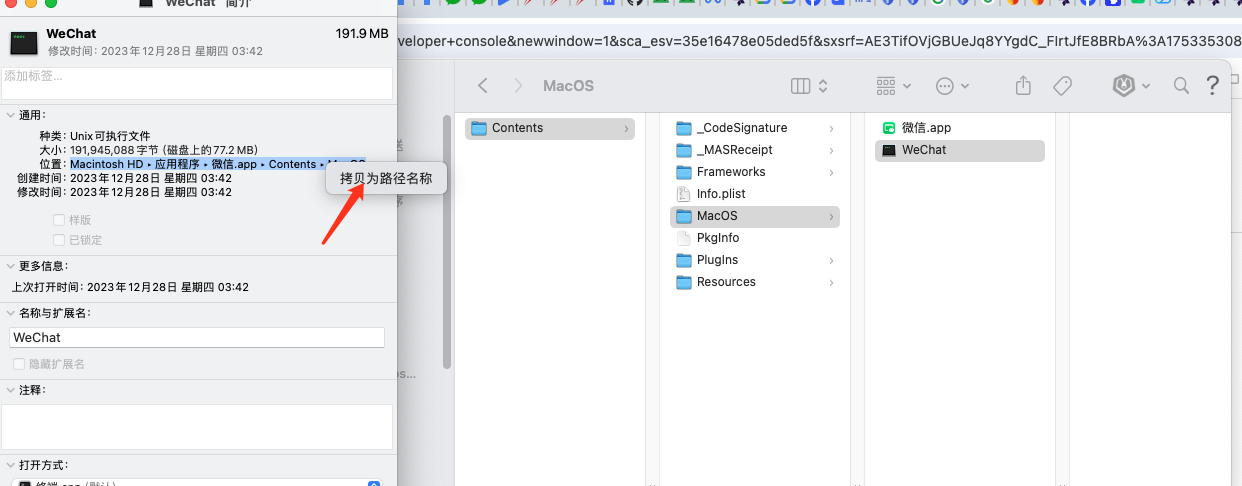Click the Share icon in Finder toolbar
This screenshot has width=1242, height=486.
click(1023, 86)
